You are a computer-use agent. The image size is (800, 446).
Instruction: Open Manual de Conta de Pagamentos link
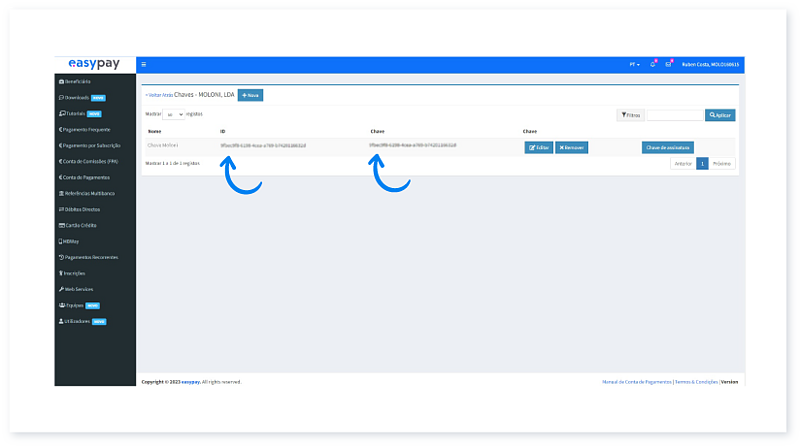pyautogui.click(x=637, y=382)
